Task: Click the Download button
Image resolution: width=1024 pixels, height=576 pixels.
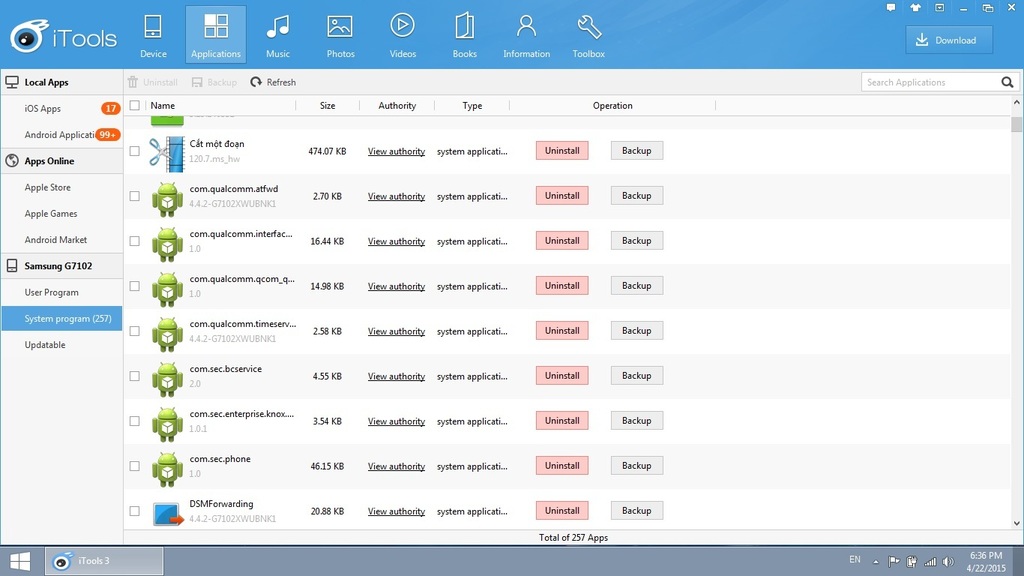Action: [x=949, y=40]
